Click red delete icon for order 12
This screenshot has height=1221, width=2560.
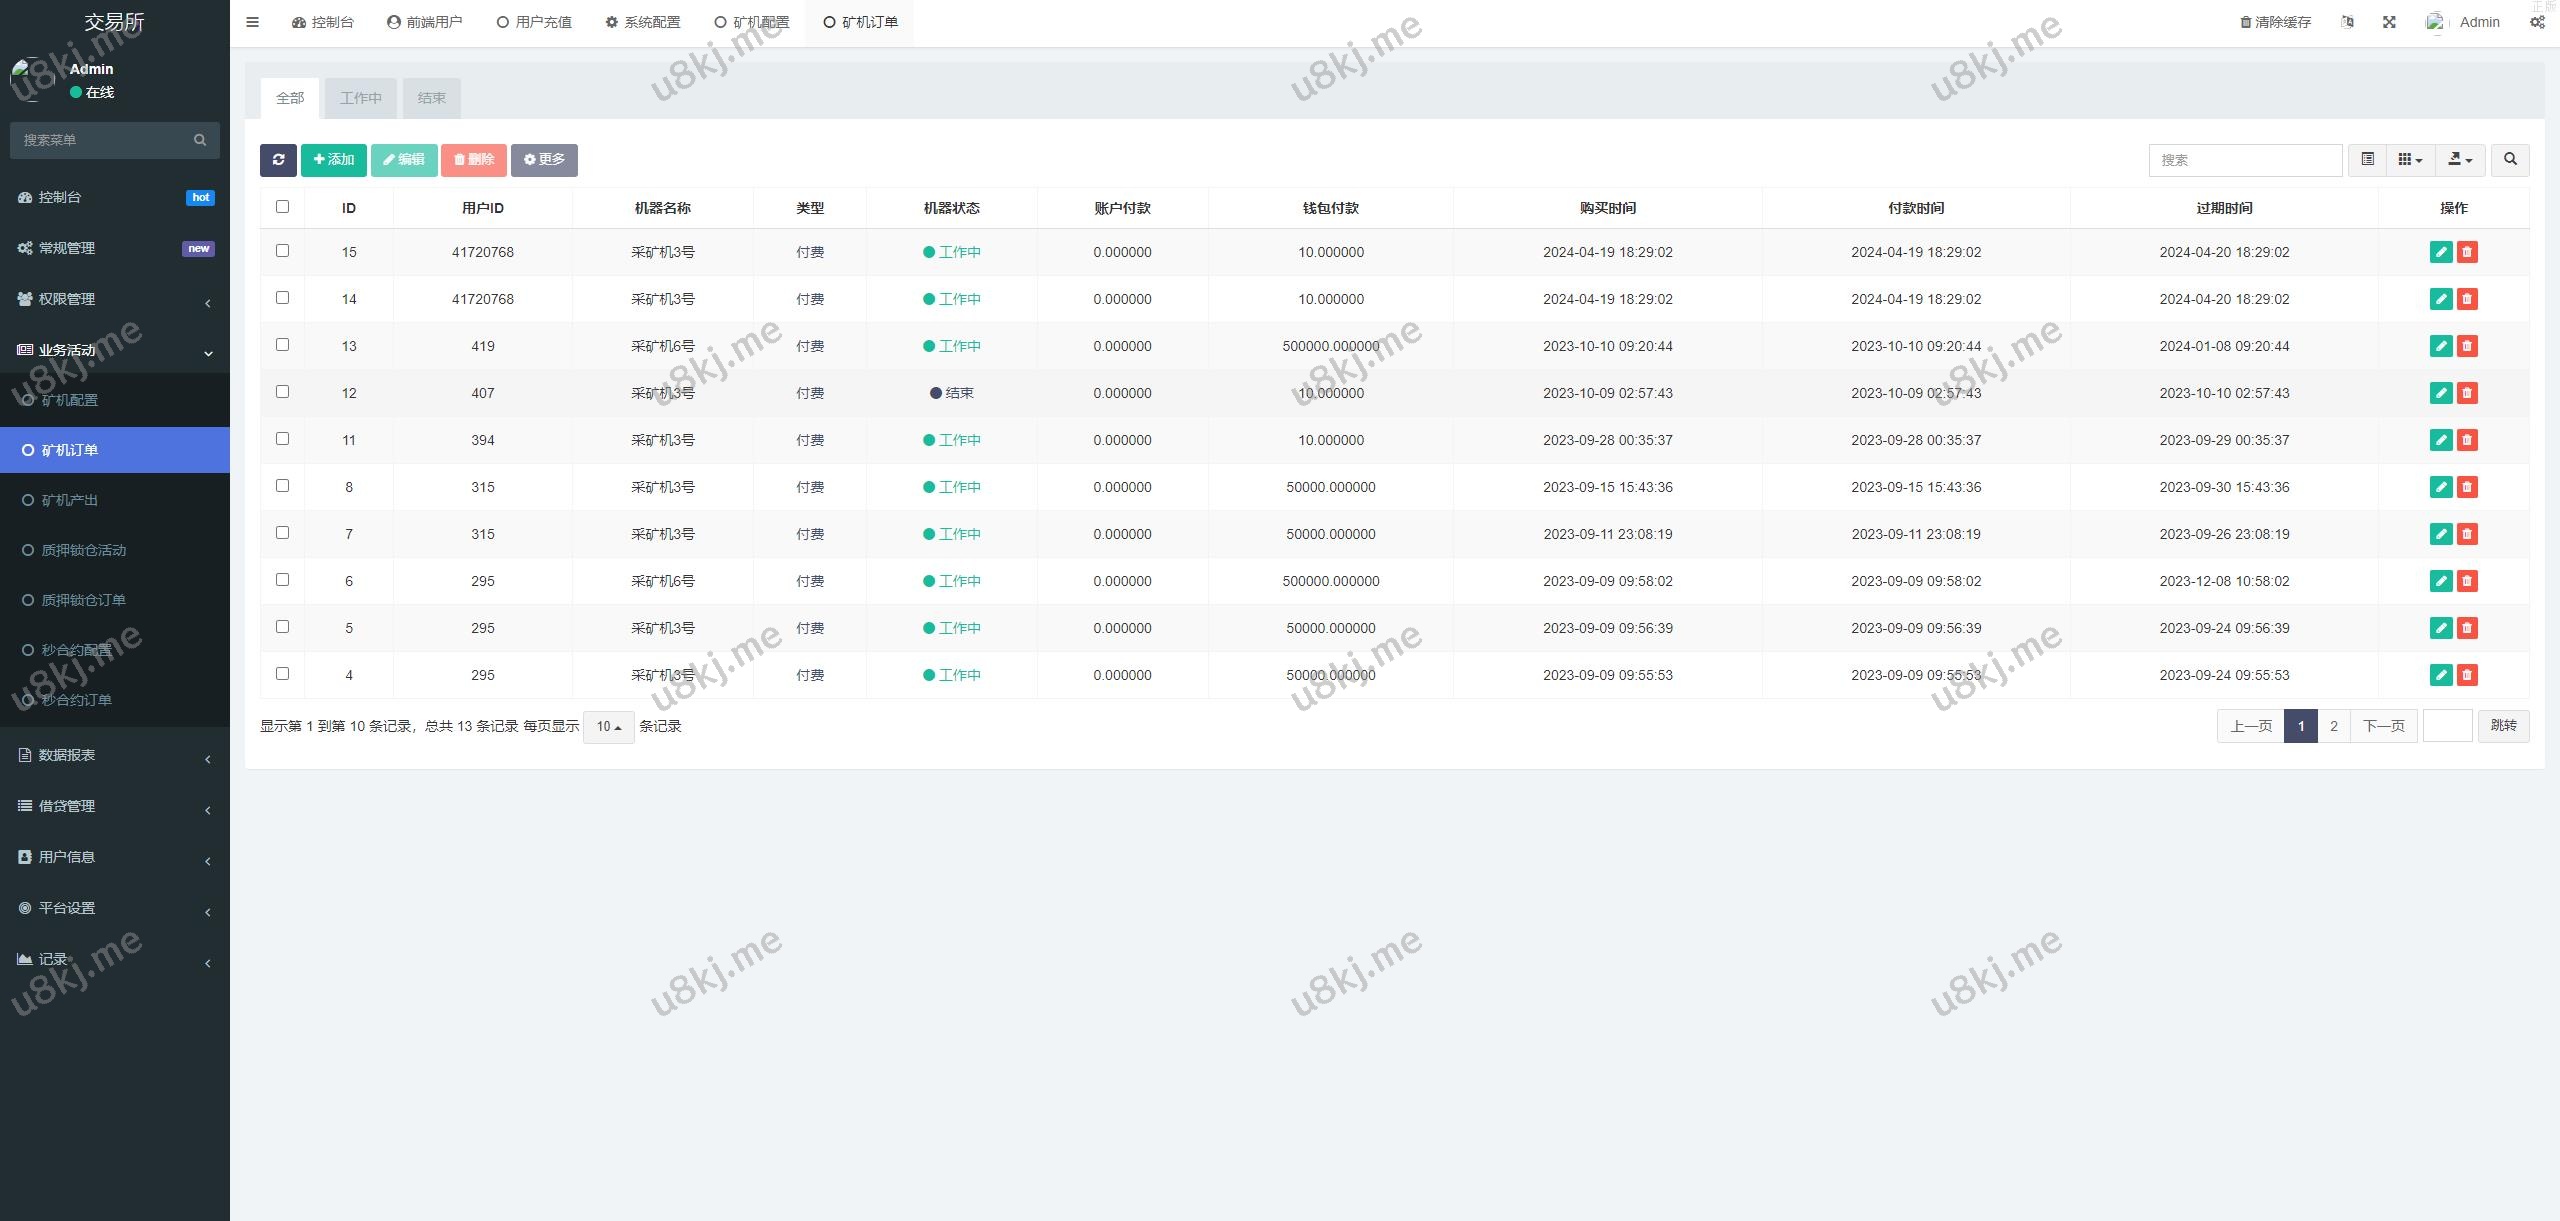(2467, 393)
